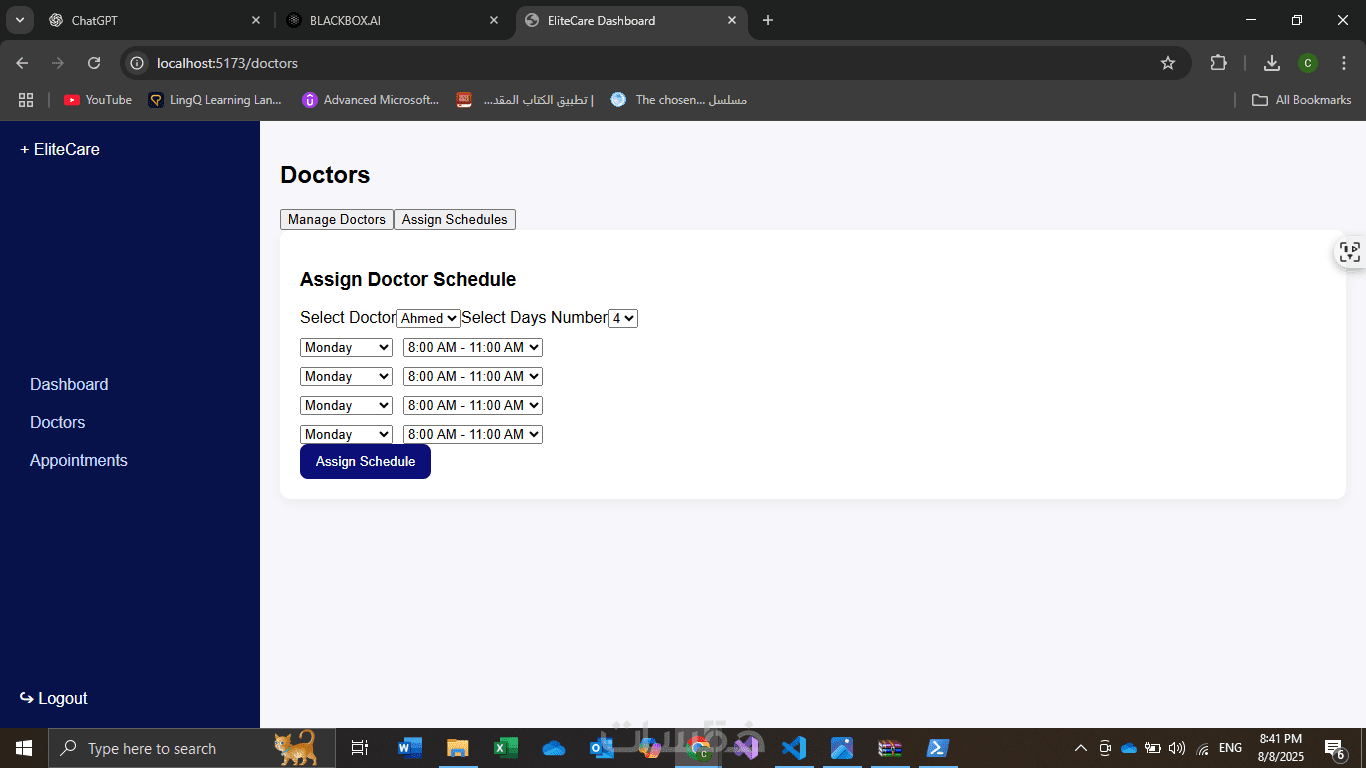Expand the first Monday day dropdown
This screenshot has height=768, width=1366.
(346, 347)
